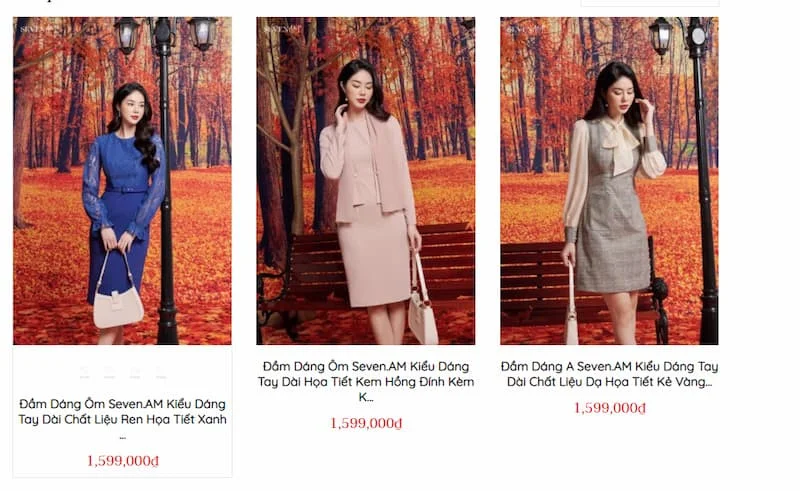Open the grey plaid A-line dress image

[x=609, y=181]
